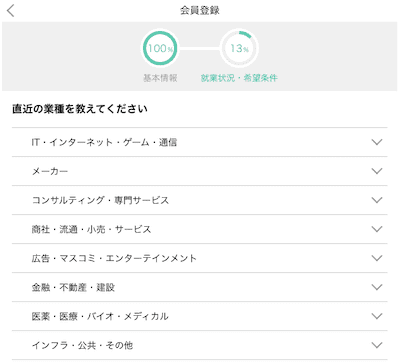The height and width of the screenshot is (362, 400).
Task: Select the 広告・マスコミ・エンターテインメント label
Action: tap(114, 258)
